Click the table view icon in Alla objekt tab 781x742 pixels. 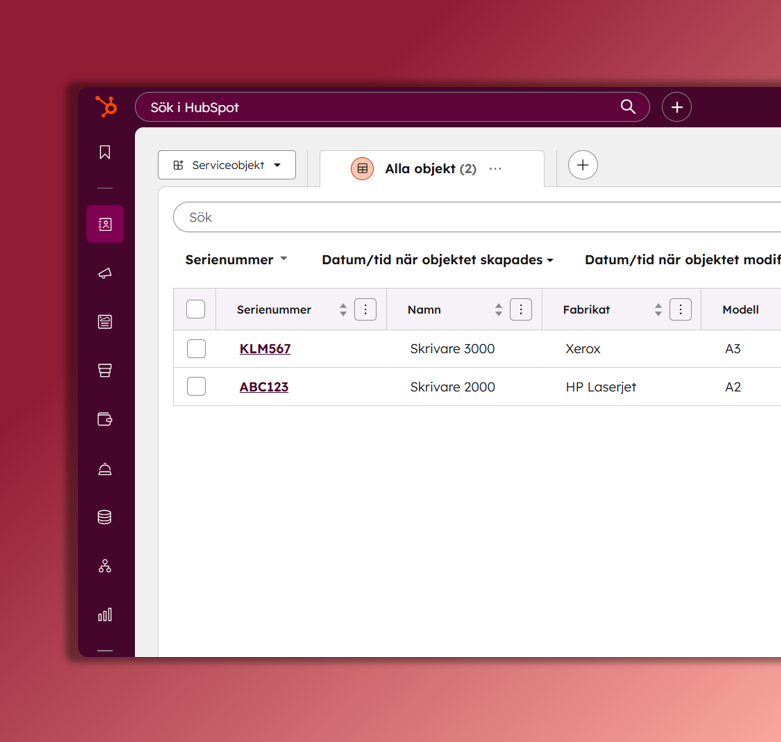(362, 168)
